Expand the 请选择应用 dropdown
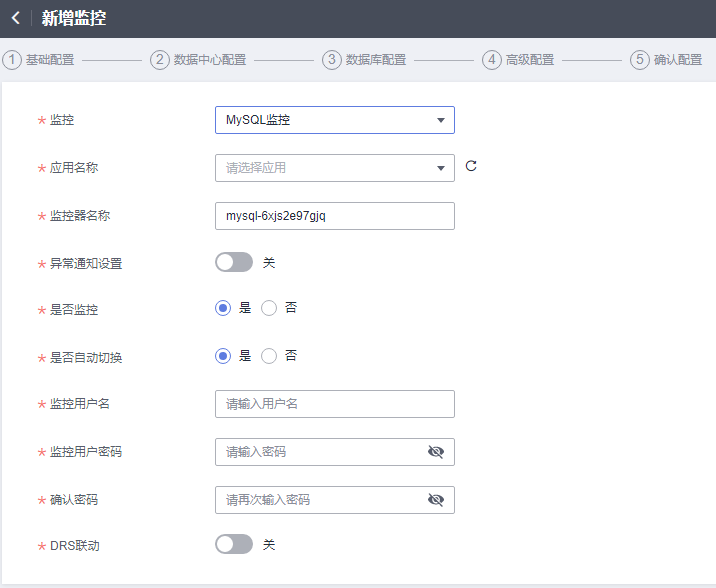 coord(335,168)
